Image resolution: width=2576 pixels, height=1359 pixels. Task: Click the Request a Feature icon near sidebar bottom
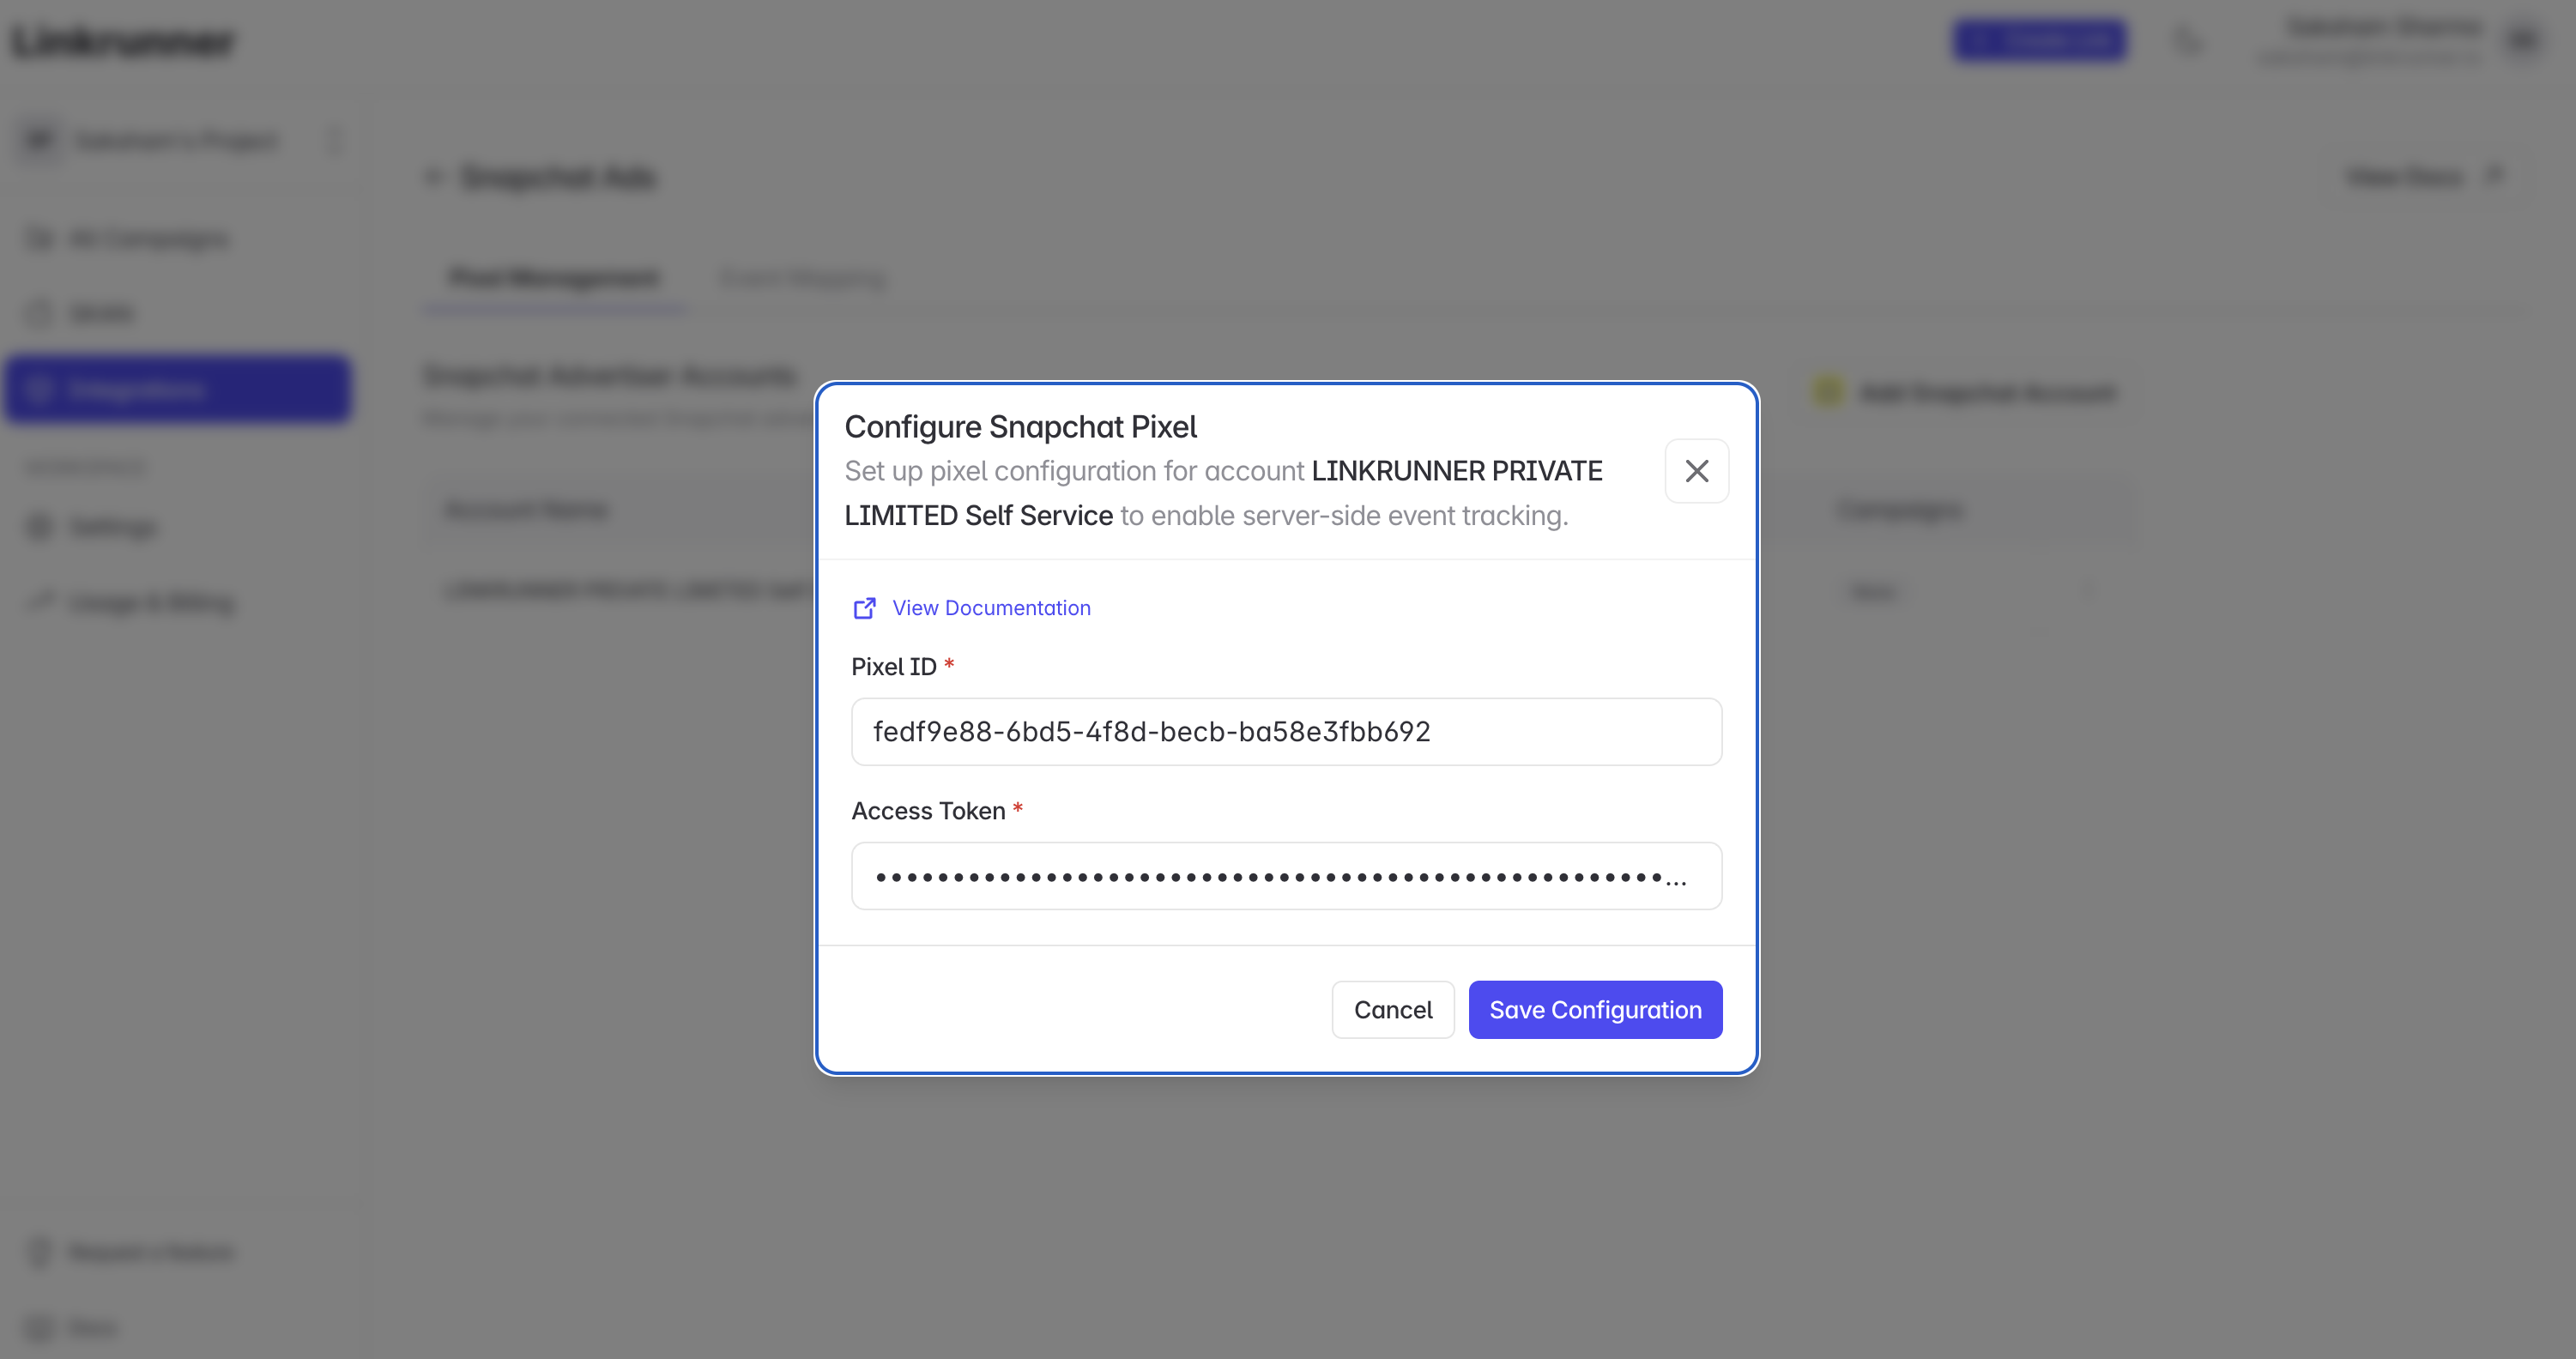(x=38, y=1252)
